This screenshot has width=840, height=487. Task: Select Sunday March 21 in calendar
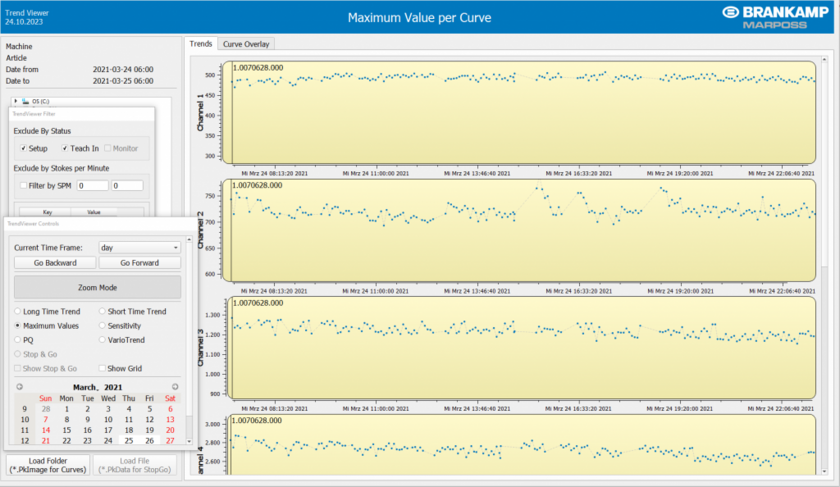point(46,440)
